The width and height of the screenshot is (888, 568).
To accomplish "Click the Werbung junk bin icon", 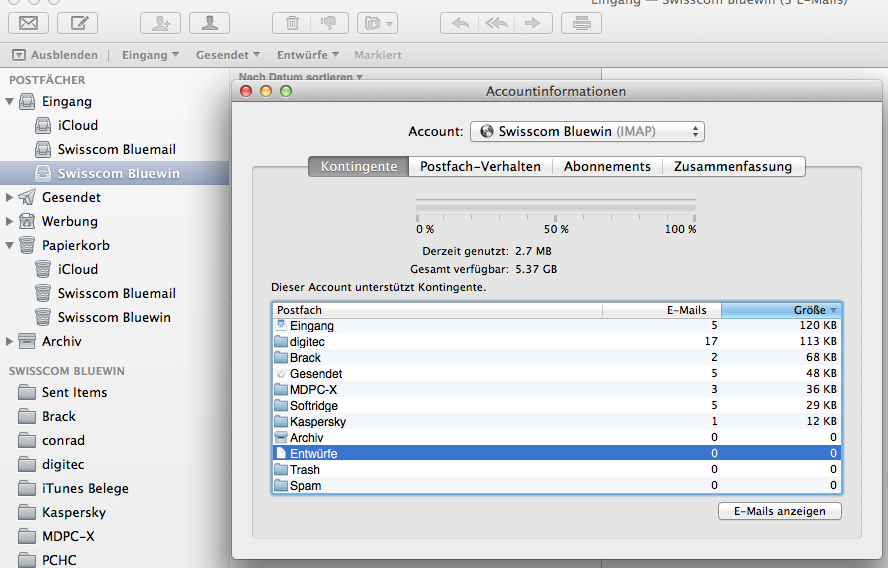I will (27, 221).
